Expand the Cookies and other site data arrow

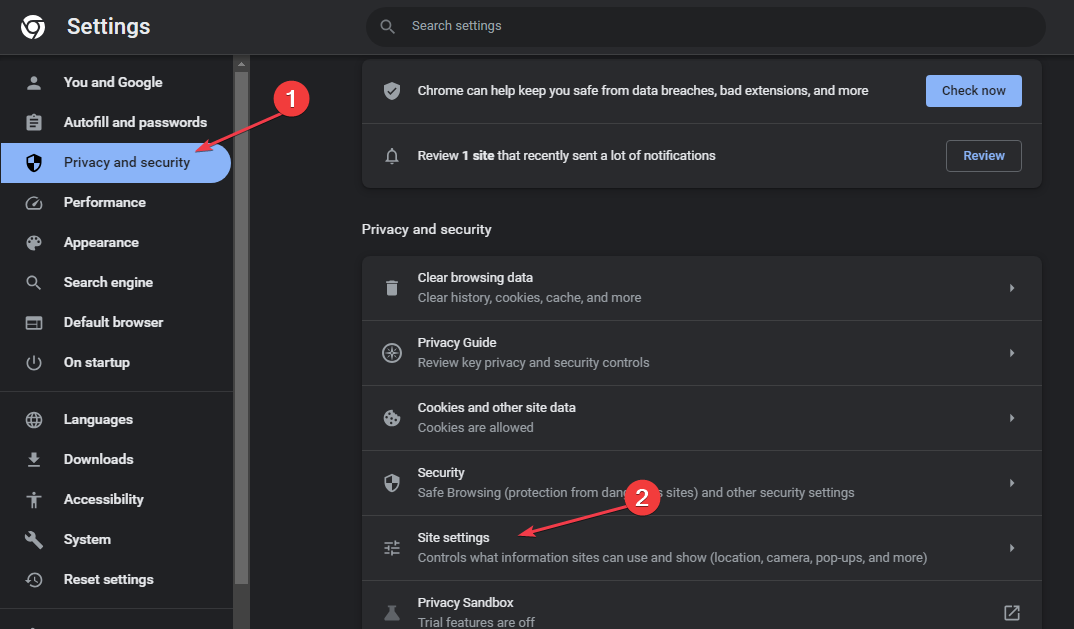coord(1012,418)
